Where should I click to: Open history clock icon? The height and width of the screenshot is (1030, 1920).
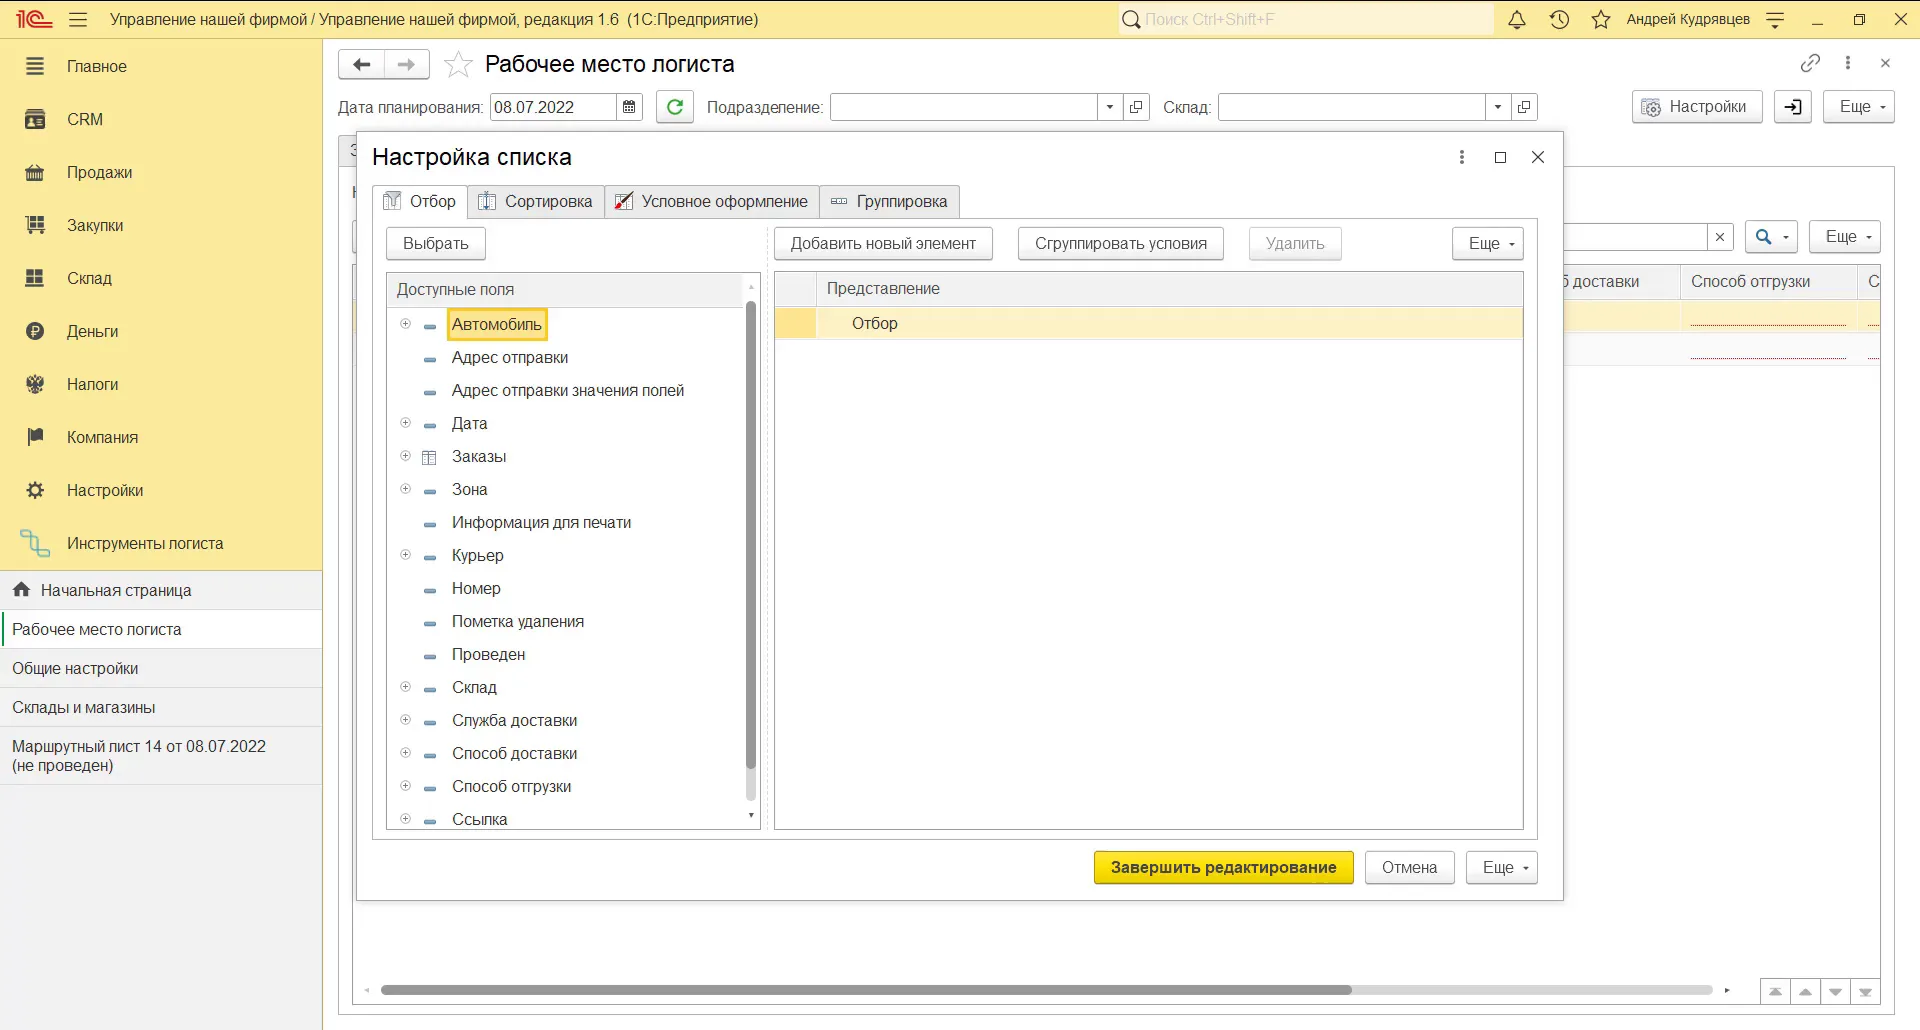[x=1559, y=19]
